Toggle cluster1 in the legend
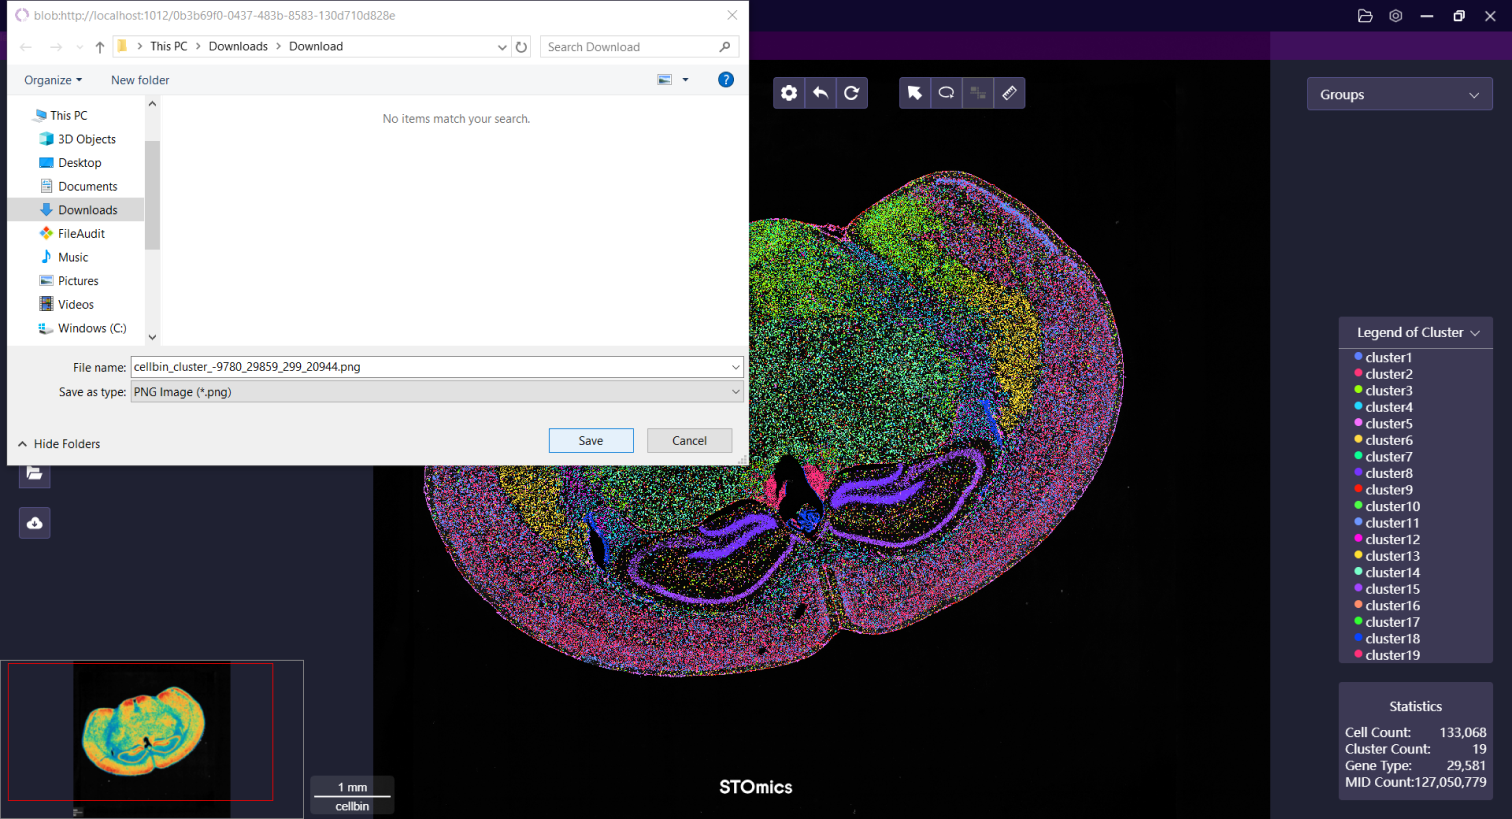The height and width of the screenshot is (819, 1512). click(x=1388, y=358)
